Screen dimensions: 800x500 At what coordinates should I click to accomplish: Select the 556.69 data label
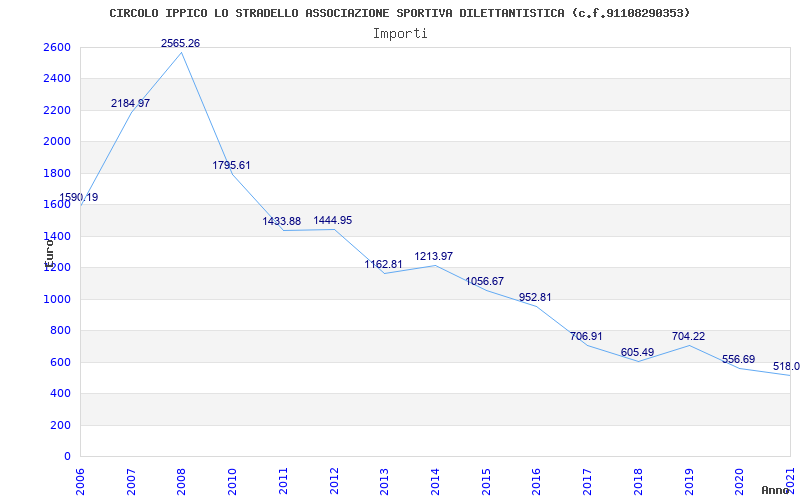pos(738,359)
